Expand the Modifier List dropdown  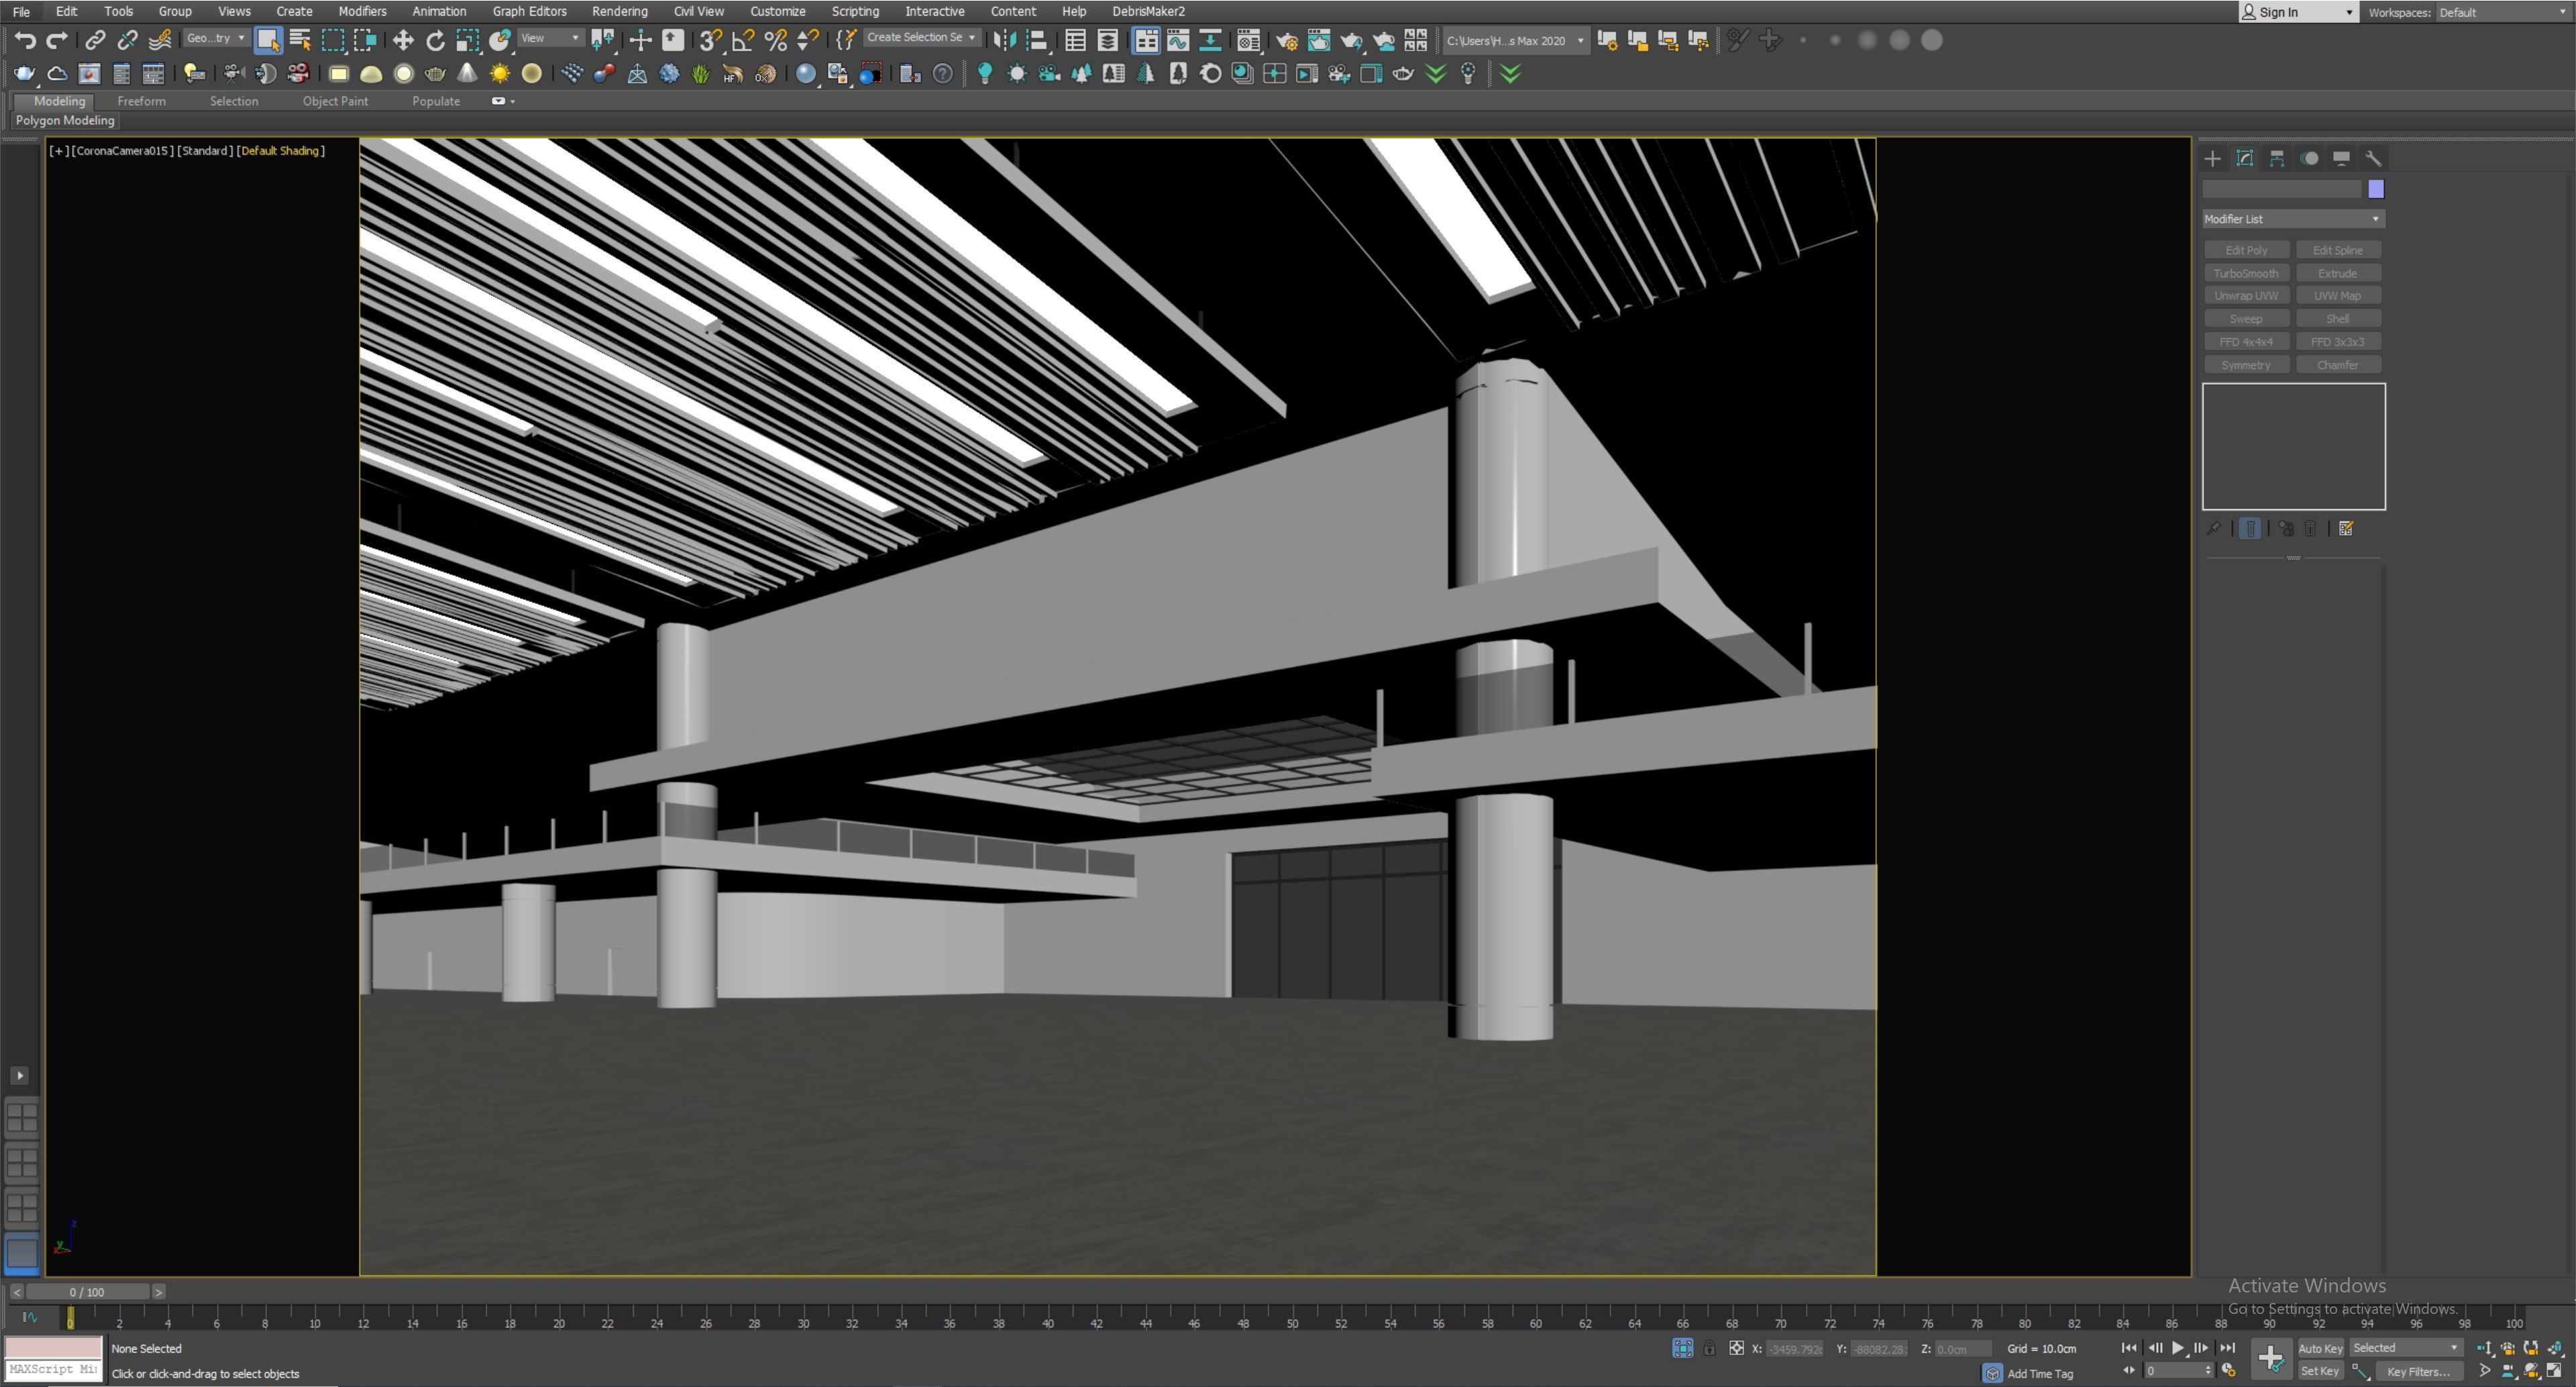[x=2293, y=219]
